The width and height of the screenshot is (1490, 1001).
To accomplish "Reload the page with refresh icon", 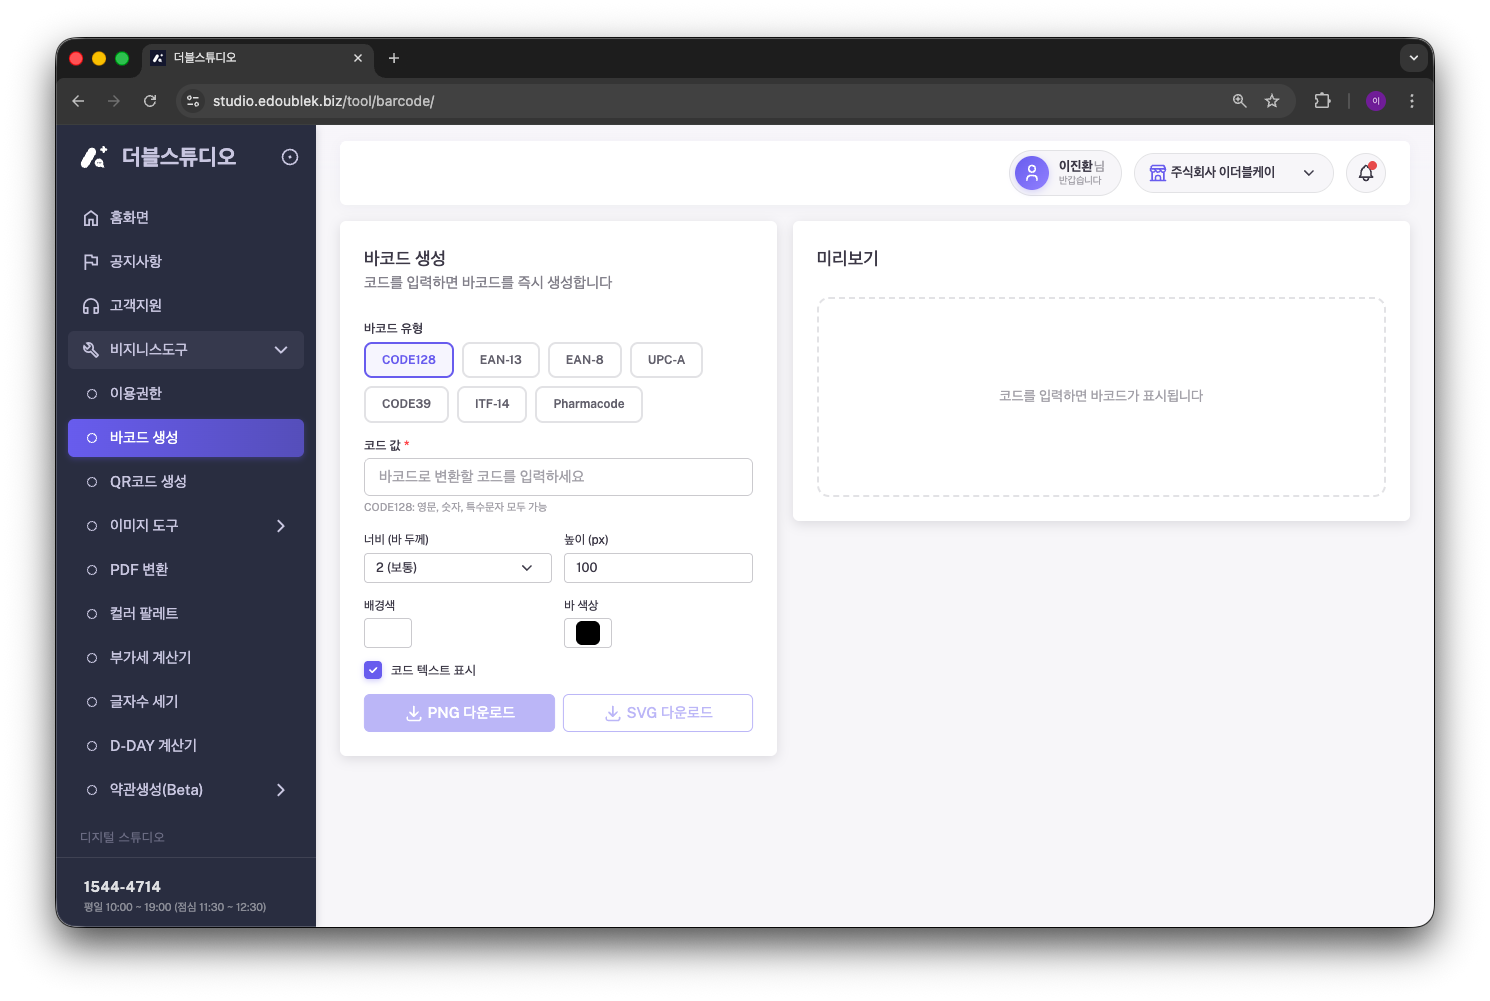I will pyautogui.click(x=150, y=101).
